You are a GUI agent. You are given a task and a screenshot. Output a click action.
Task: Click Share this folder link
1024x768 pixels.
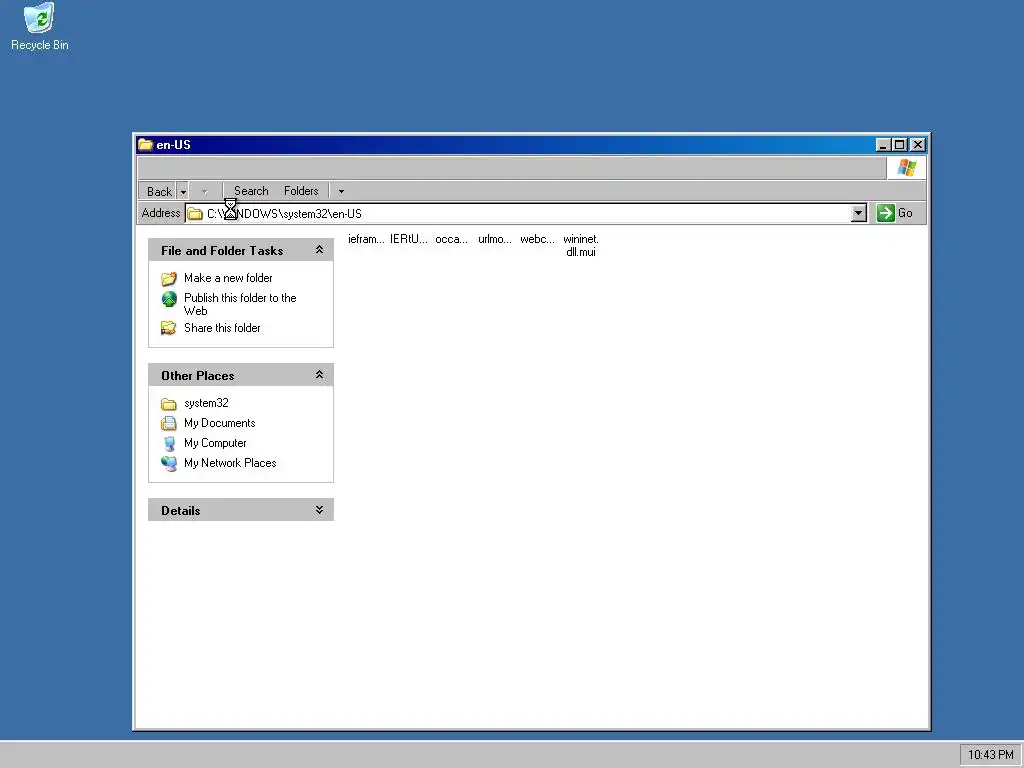pyautogui.click(x=222, y=328)
